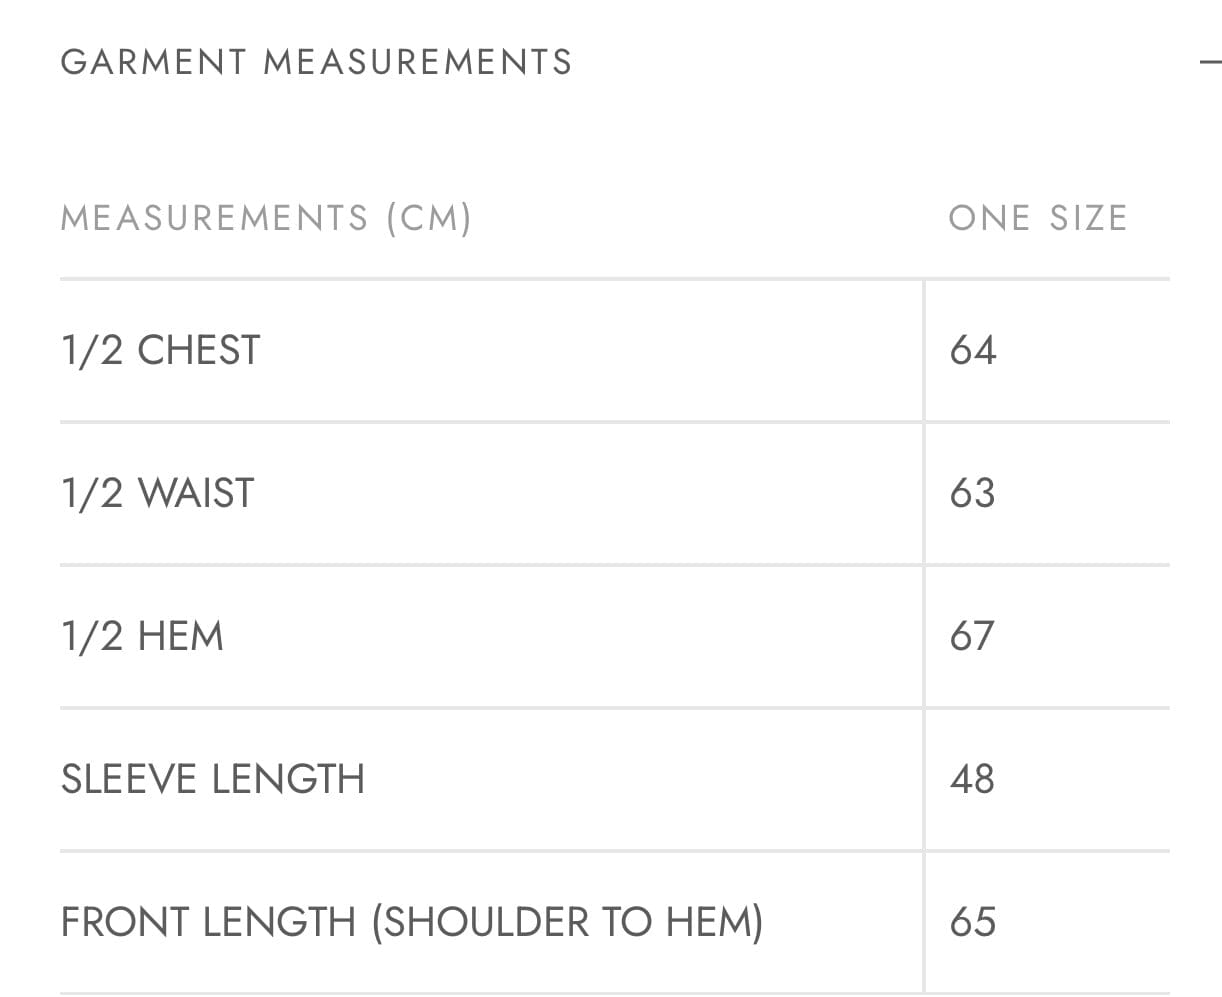Select the ONE SIZE column header
1222x997 pixels.
point(1037,218)
